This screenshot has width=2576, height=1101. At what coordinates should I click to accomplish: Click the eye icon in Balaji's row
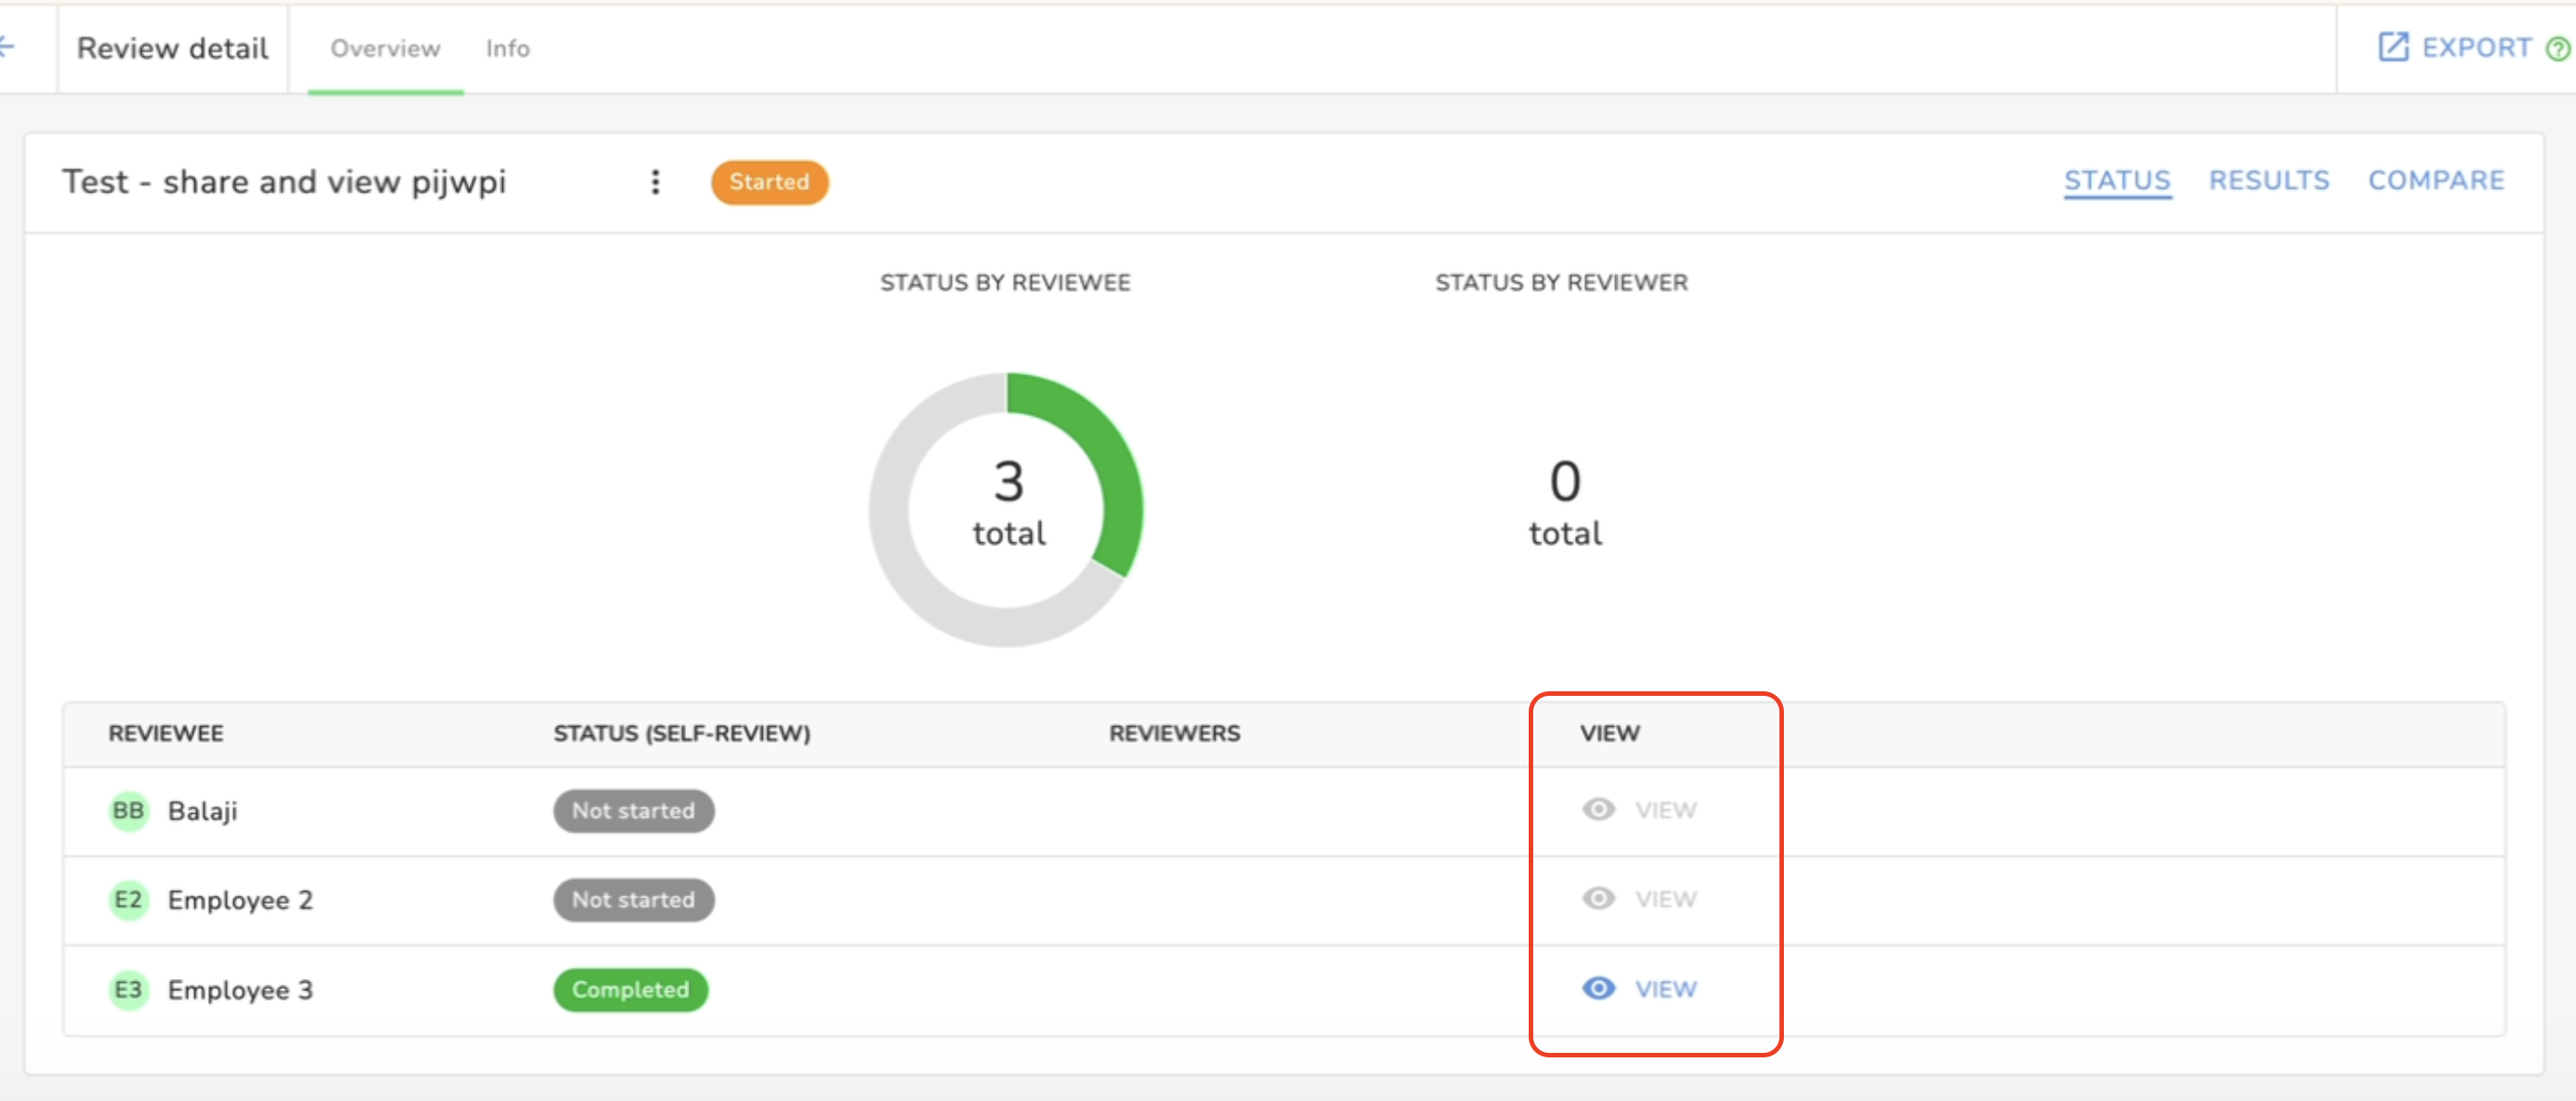point(1598,809)
